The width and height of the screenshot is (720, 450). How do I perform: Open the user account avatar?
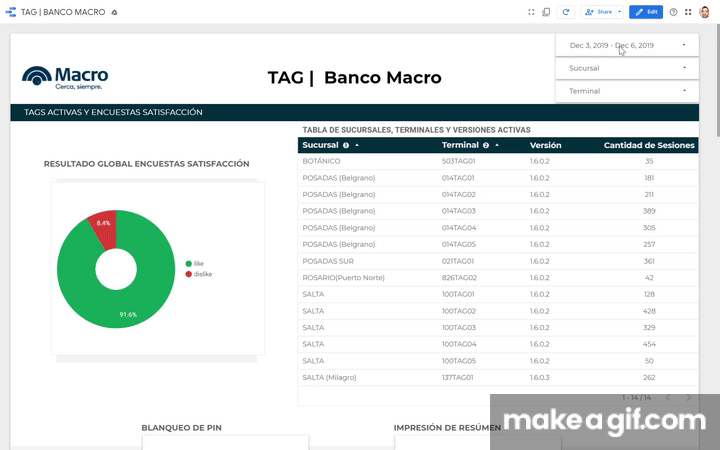coord(704,12)
